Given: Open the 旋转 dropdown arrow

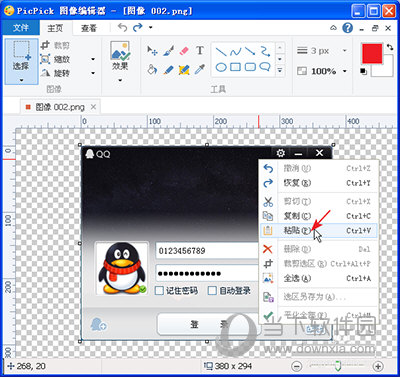Looking at the screenshot, I should 93,73.
